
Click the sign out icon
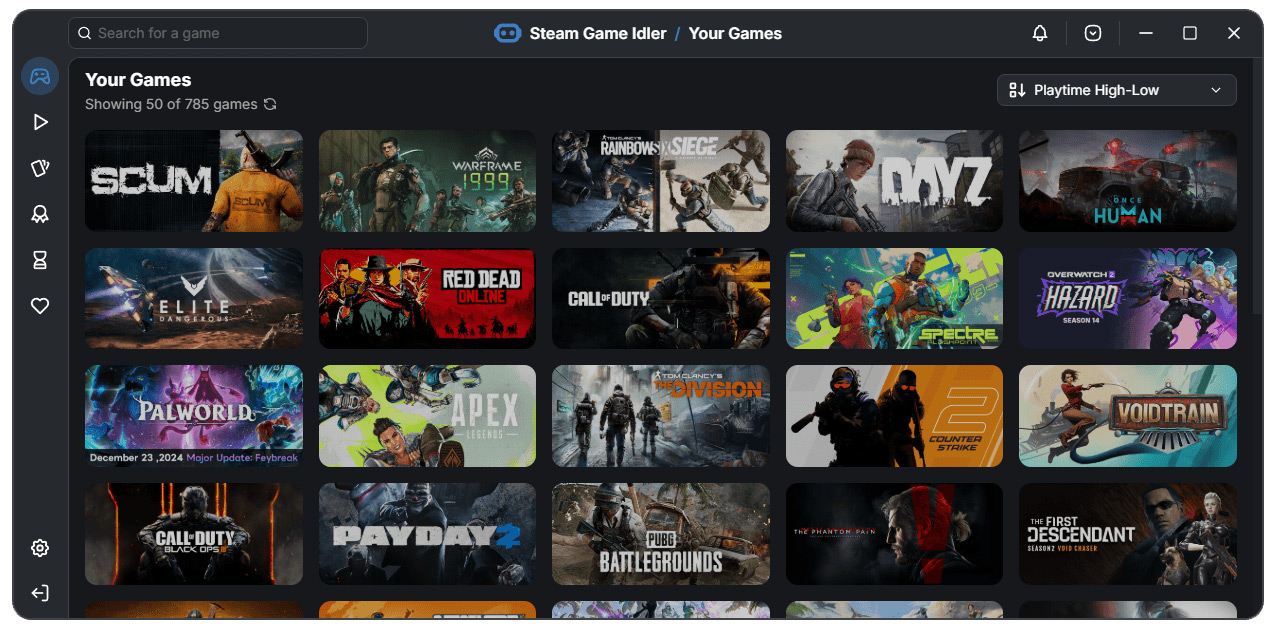(40, 594)
